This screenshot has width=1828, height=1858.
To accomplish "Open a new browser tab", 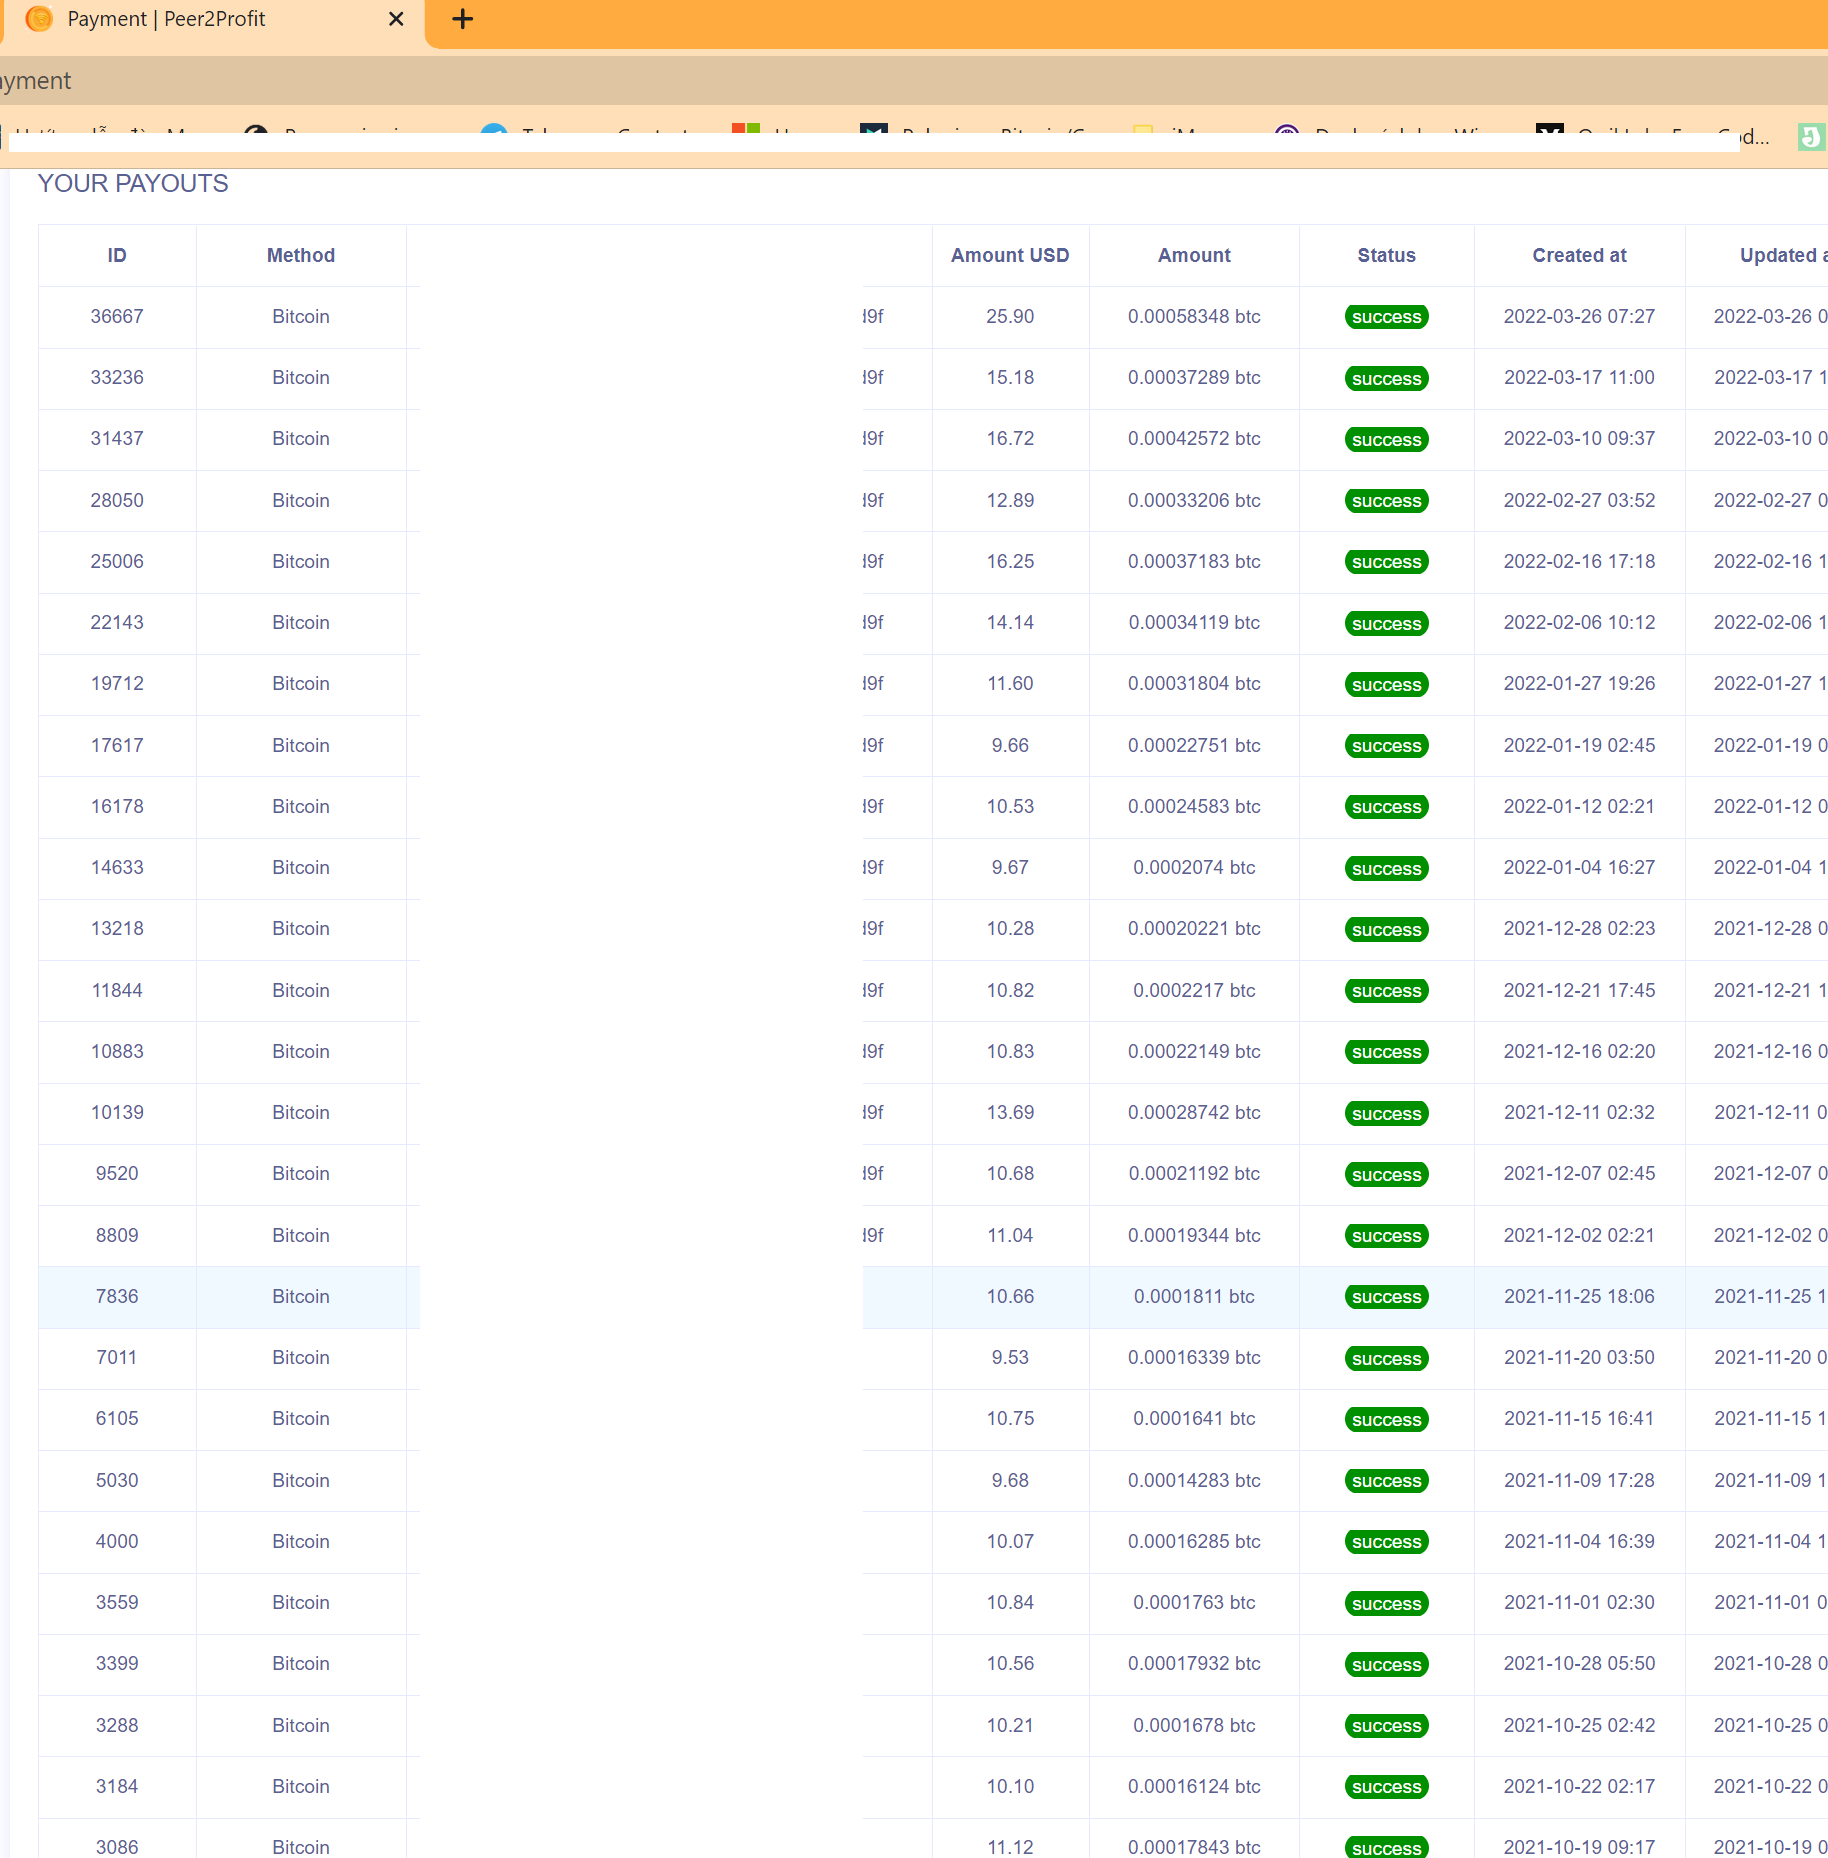I will 462,19.
